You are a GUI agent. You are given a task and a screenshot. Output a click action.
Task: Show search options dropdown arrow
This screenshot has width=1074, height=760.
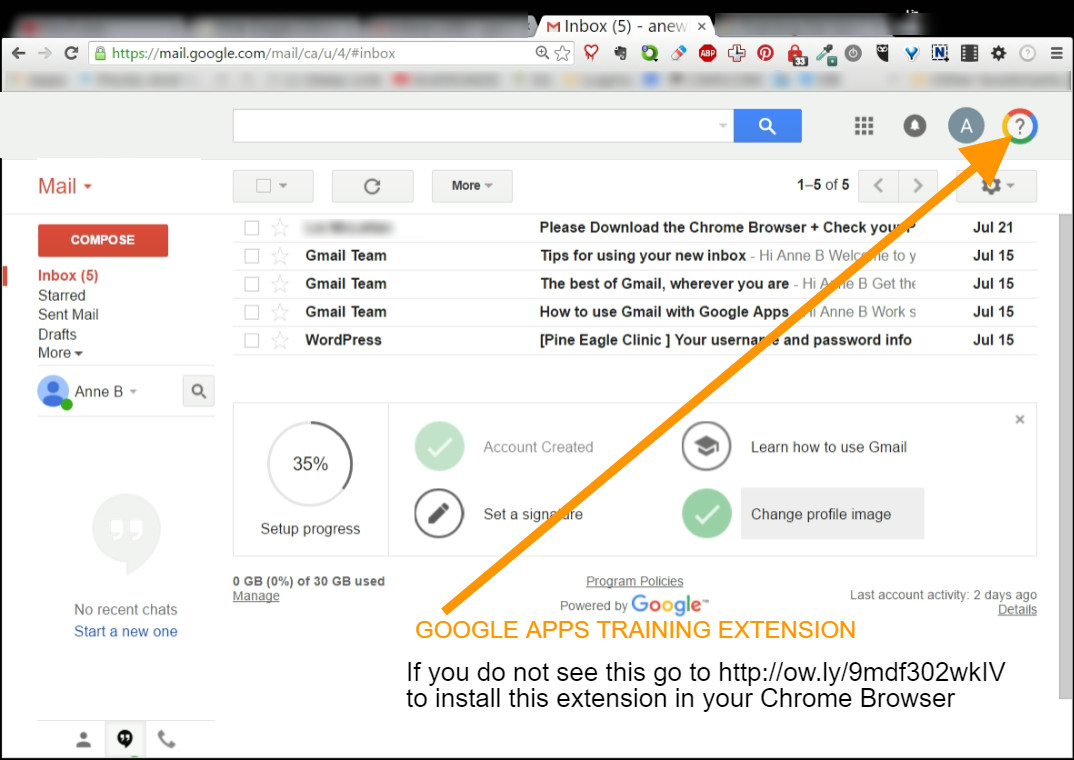point(723,125)
